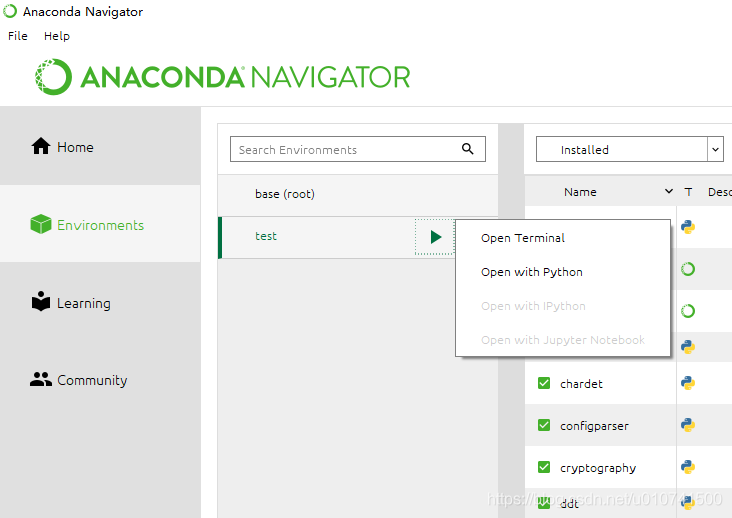Click the cryptography package name
The height and width of the screenshot is (518, 732).
(x=598, y=468)
